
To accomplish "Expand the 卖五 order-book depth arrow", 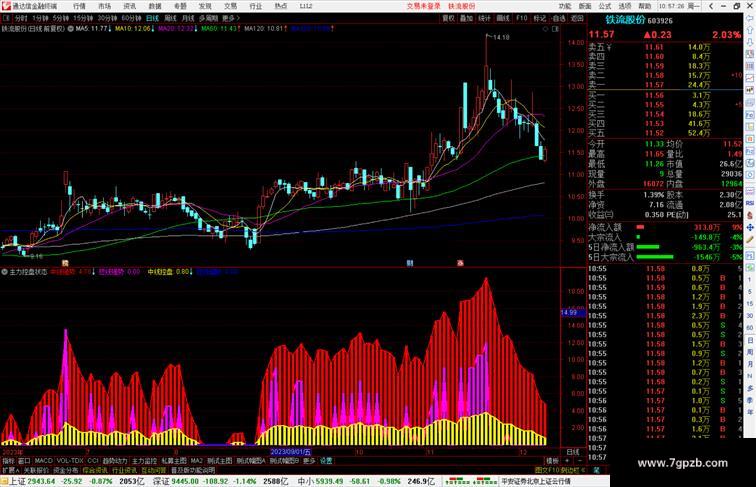I will coord(609,47).
